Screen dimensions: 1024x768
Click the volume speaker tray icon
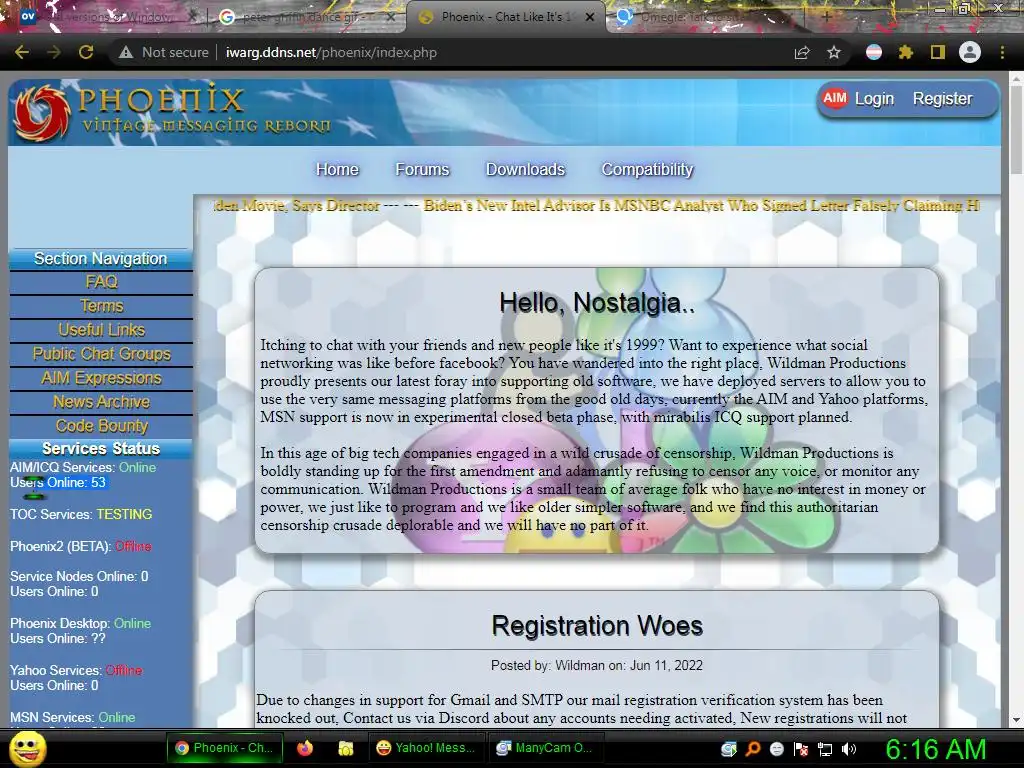[x=849, y=749]
